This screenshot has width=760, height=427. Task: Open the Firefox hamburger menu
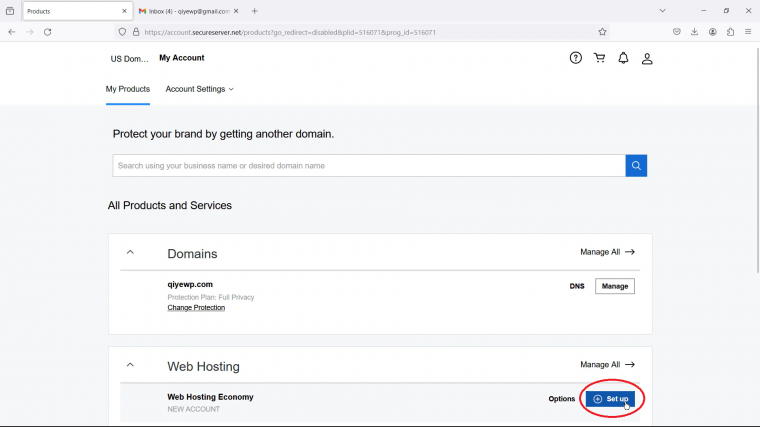[748, 32]
